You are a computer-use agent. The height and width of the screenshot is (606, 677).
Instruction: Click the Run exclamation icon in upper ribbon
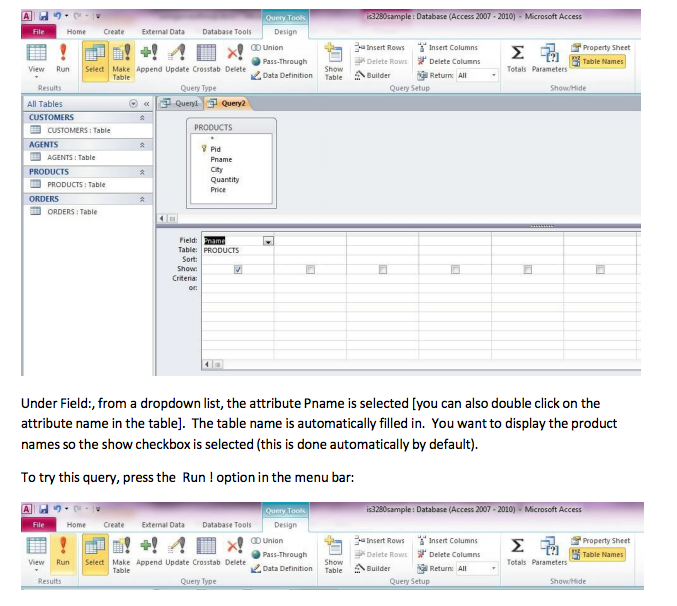pos(63,52)
